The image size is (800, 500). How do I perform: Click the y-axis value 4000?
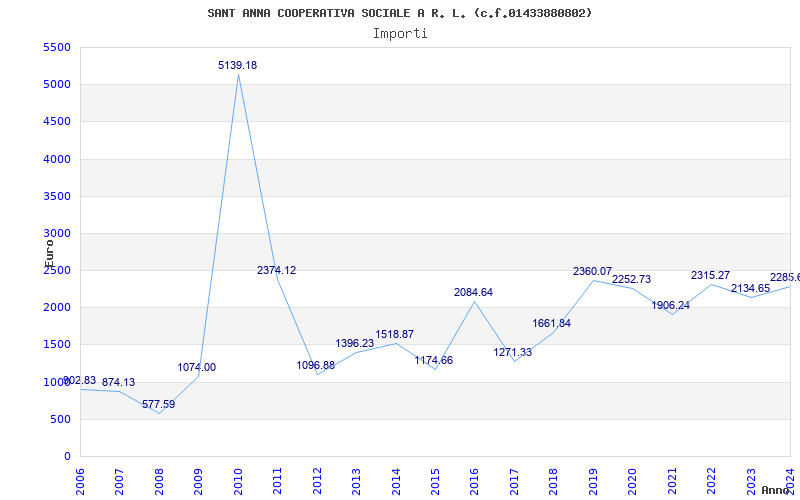(57, 159)
